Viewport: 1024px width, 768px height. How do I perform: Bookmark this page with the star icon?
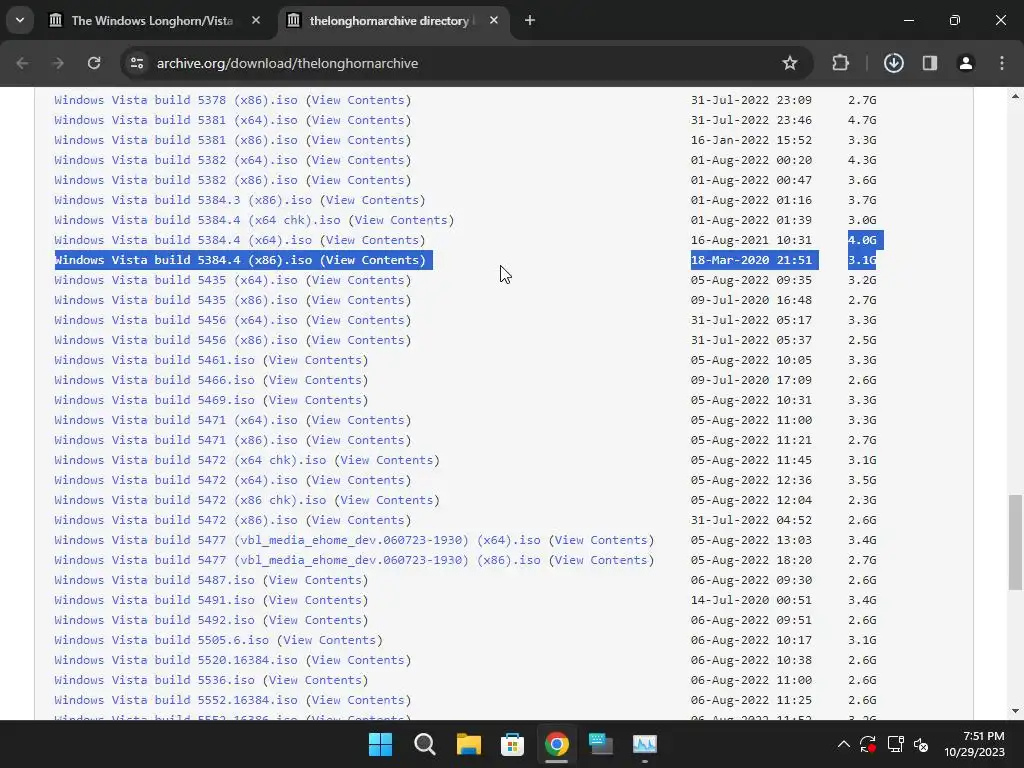[790, 63]
